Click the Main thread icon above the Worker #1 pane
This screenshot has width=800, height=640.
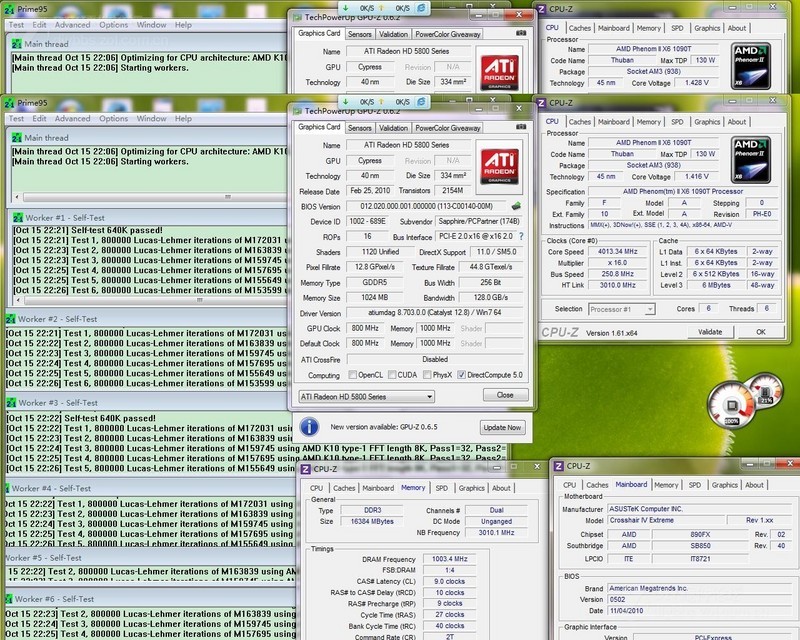(x=17, y=138)
